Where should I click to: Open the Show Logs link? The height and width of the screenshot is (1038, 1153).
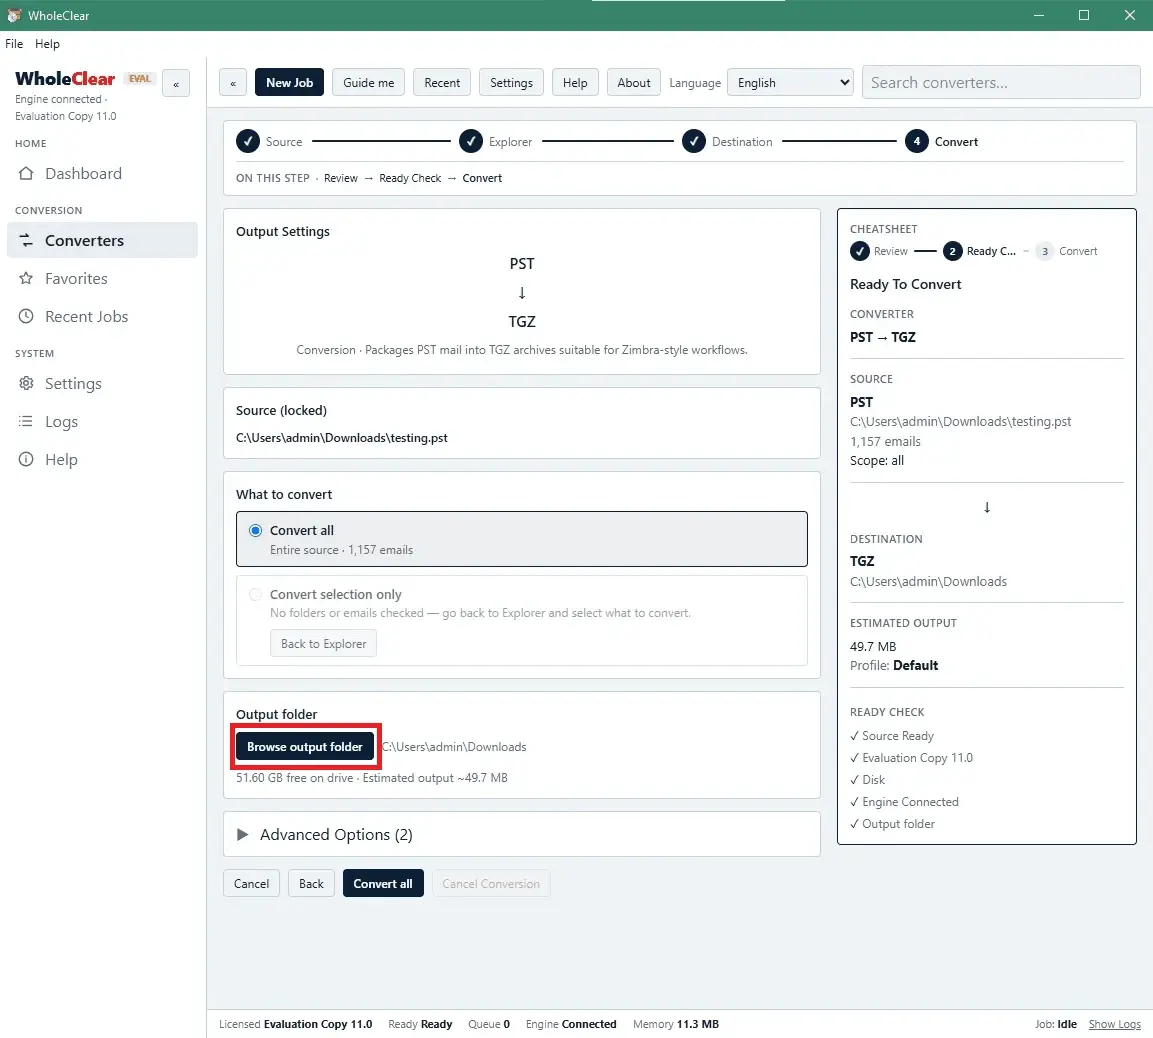[x=1114, y=1024]
